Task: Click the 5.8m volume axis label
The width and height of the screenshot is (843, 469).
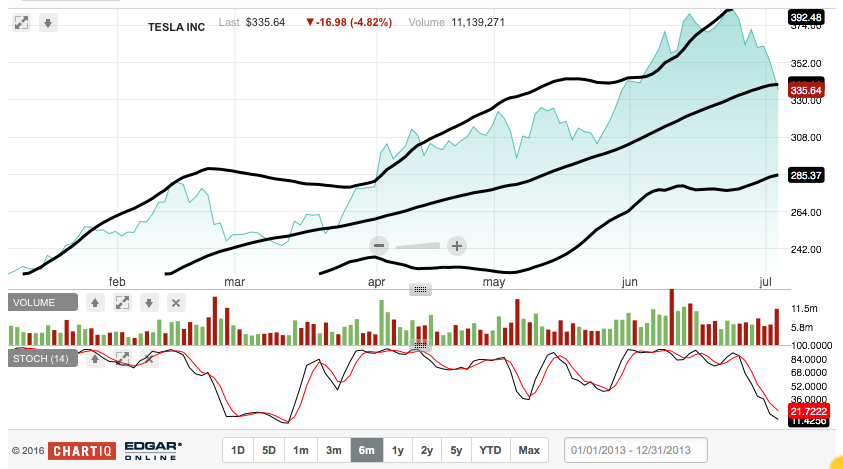Action: (802, 328)
